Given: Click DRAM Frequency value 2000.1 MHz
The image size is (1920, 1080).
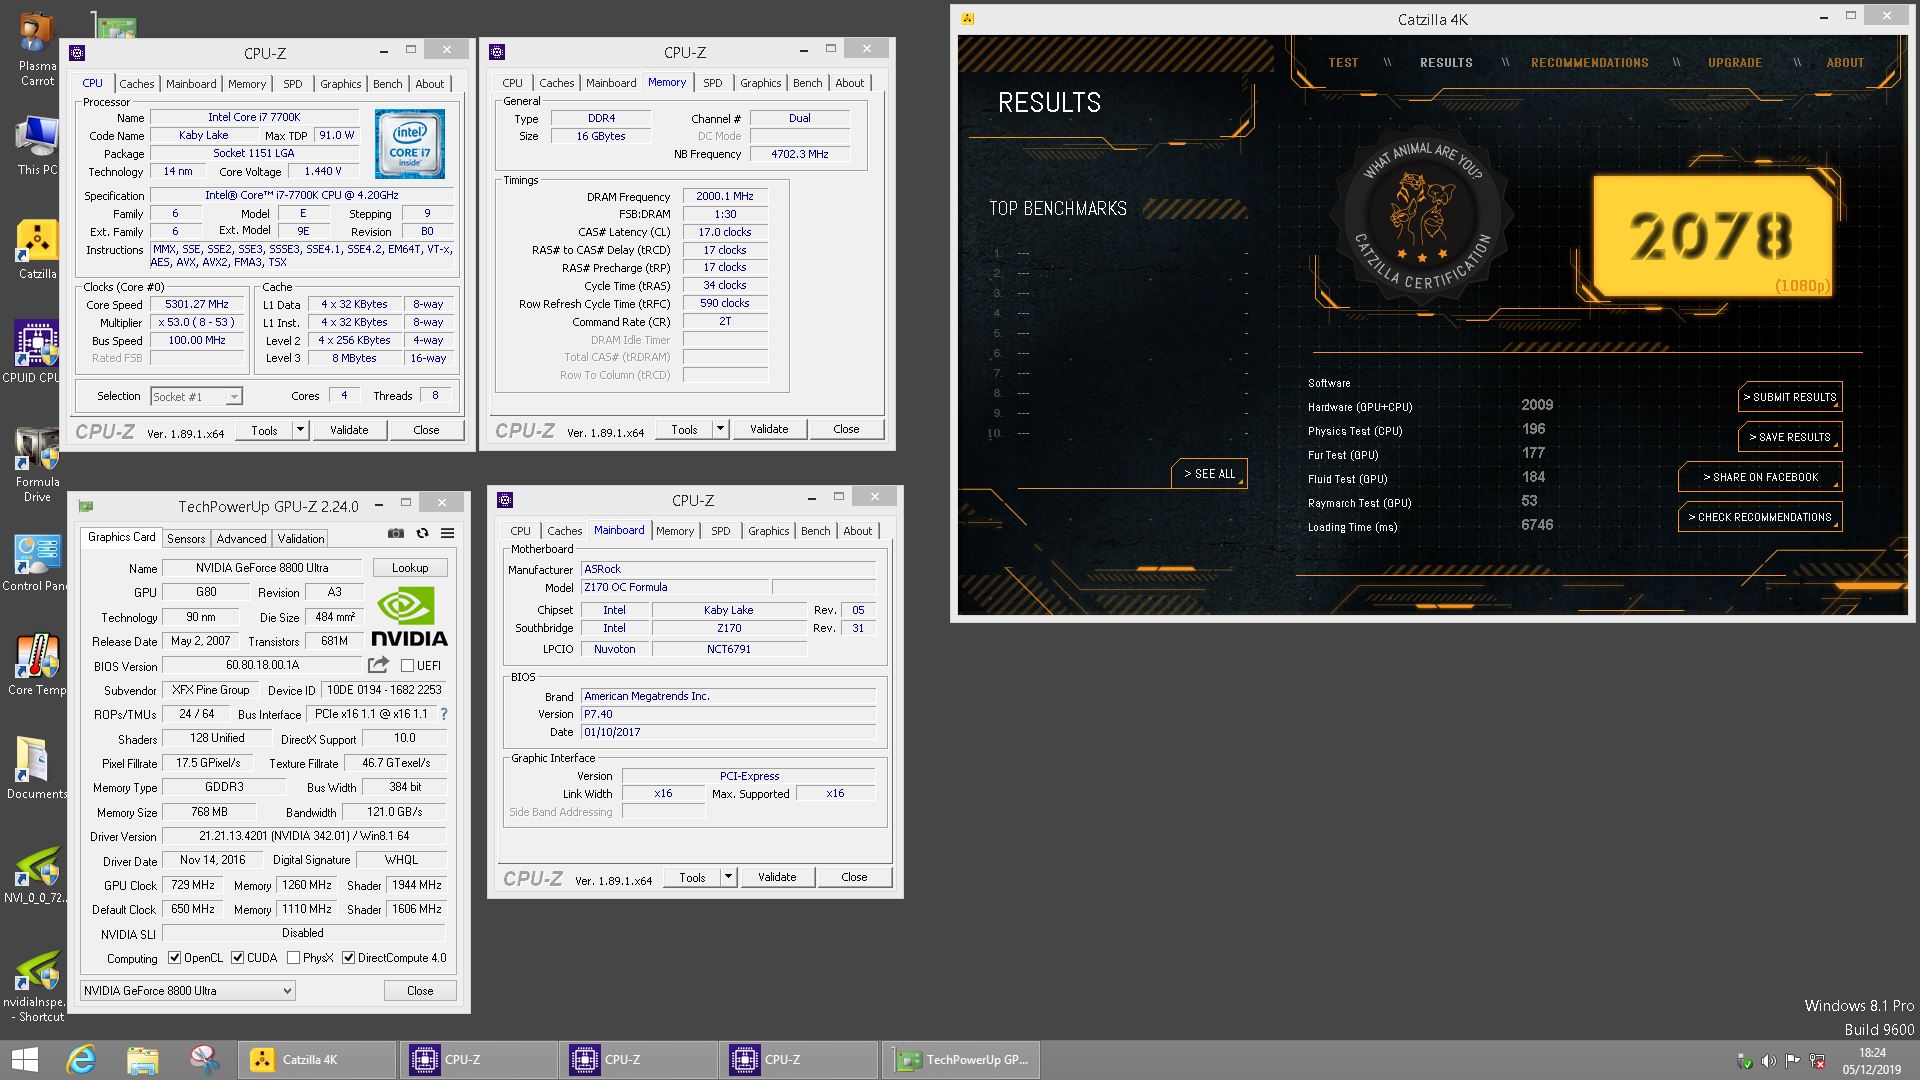Looking at the screenshot, I should pyautogui.click(x=725, y=196).
